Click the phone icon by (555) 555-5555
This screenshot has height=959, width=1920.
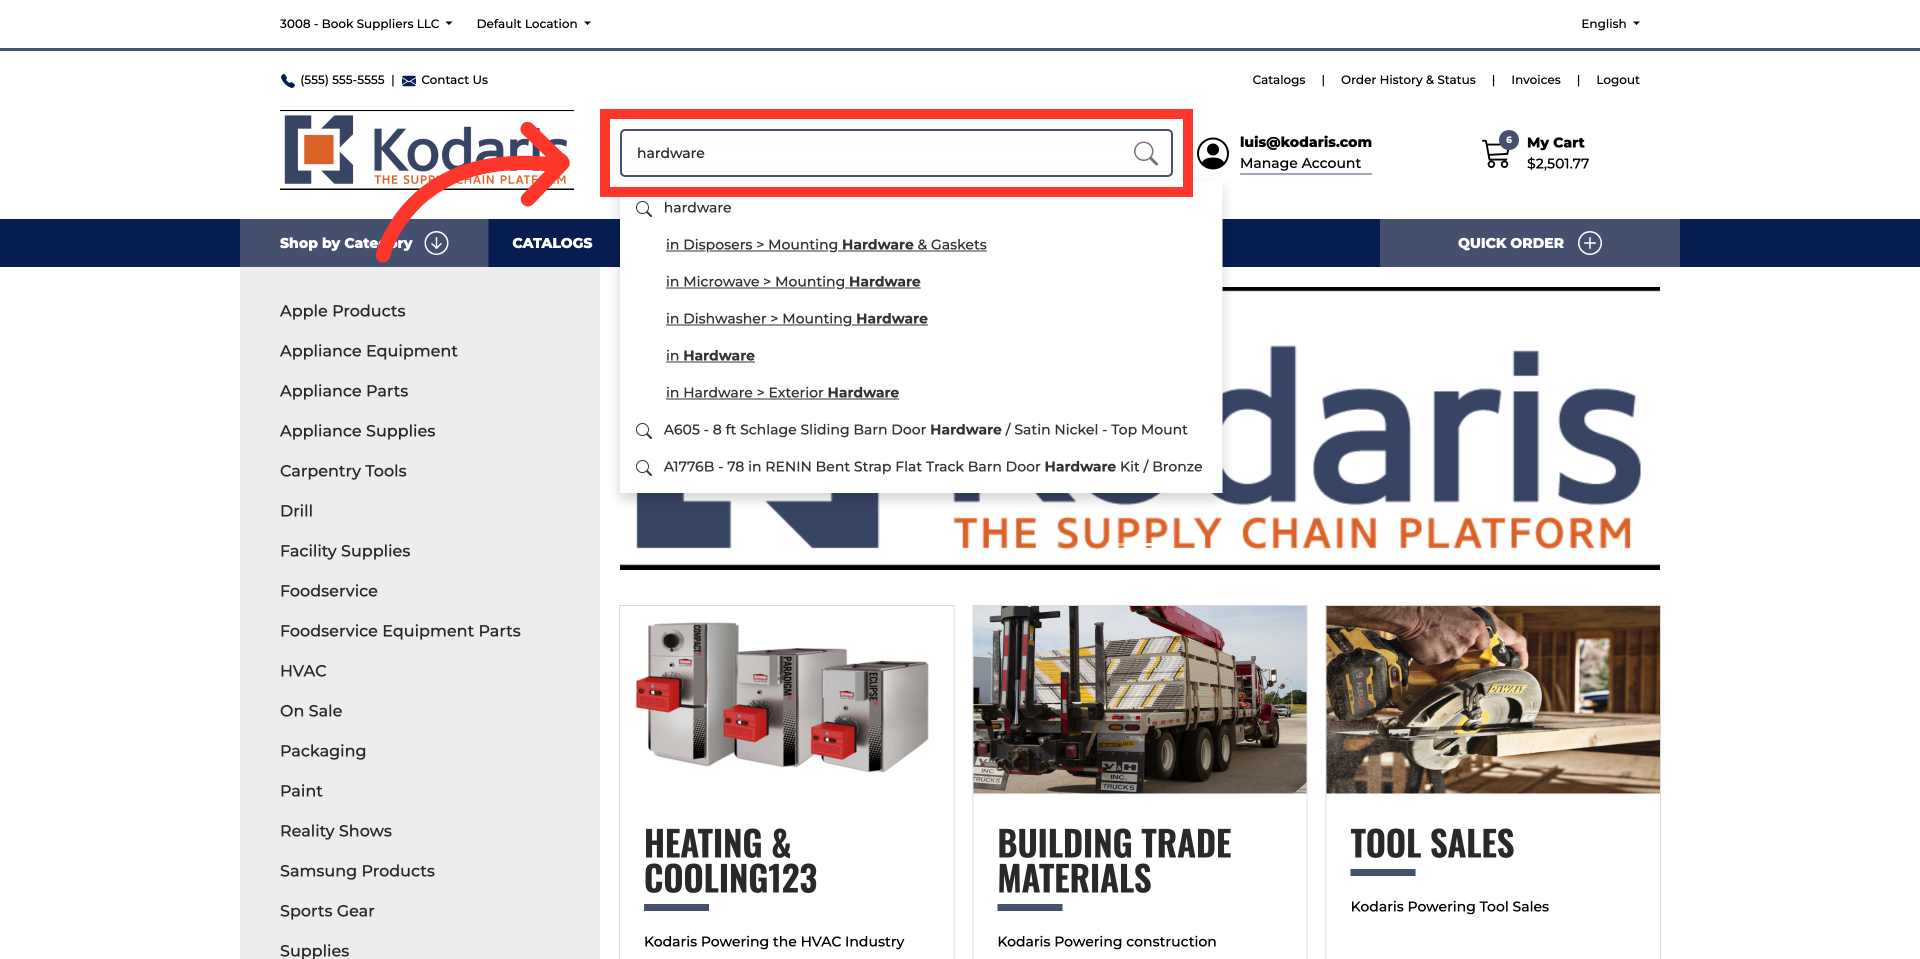288,81
